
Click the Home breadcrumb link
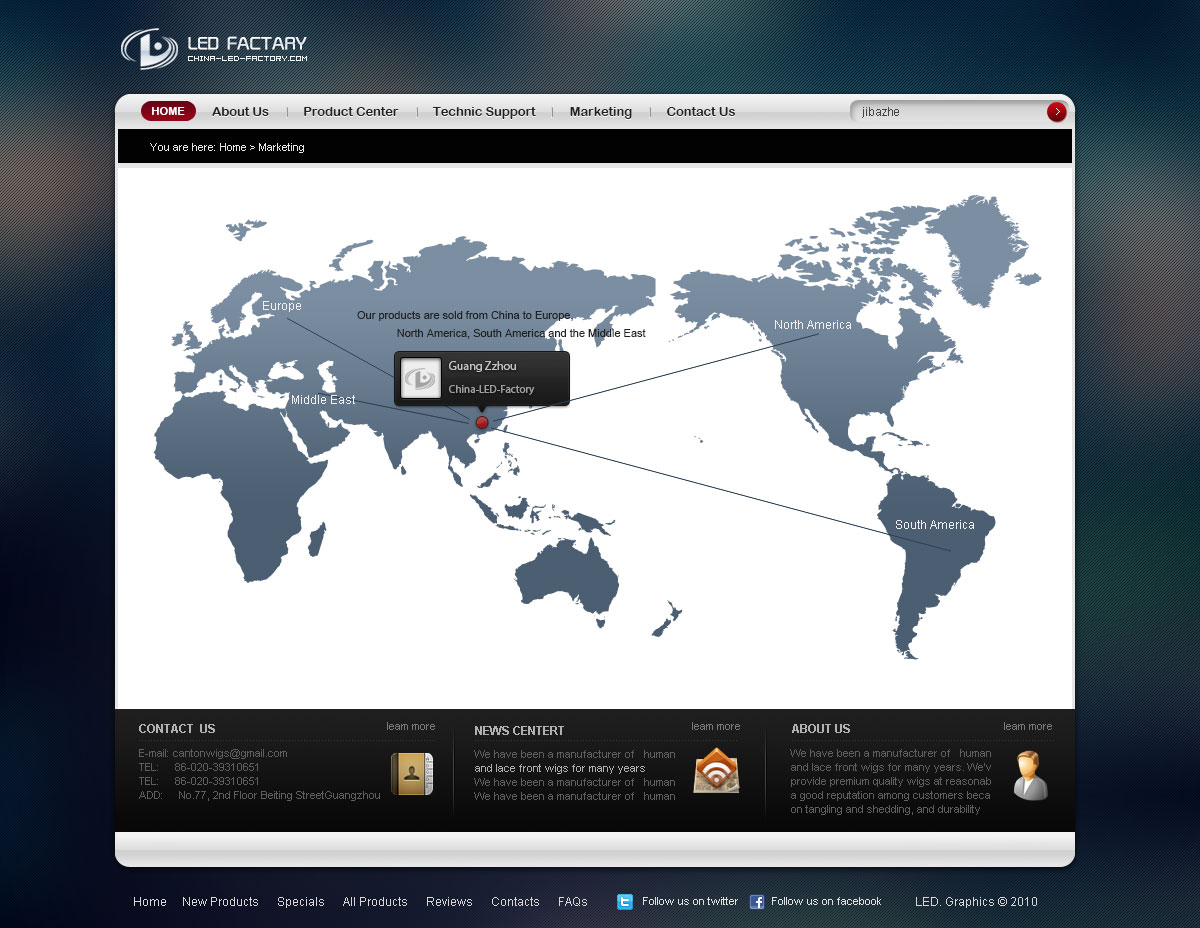pyautogui.click(x=232, y=147)
